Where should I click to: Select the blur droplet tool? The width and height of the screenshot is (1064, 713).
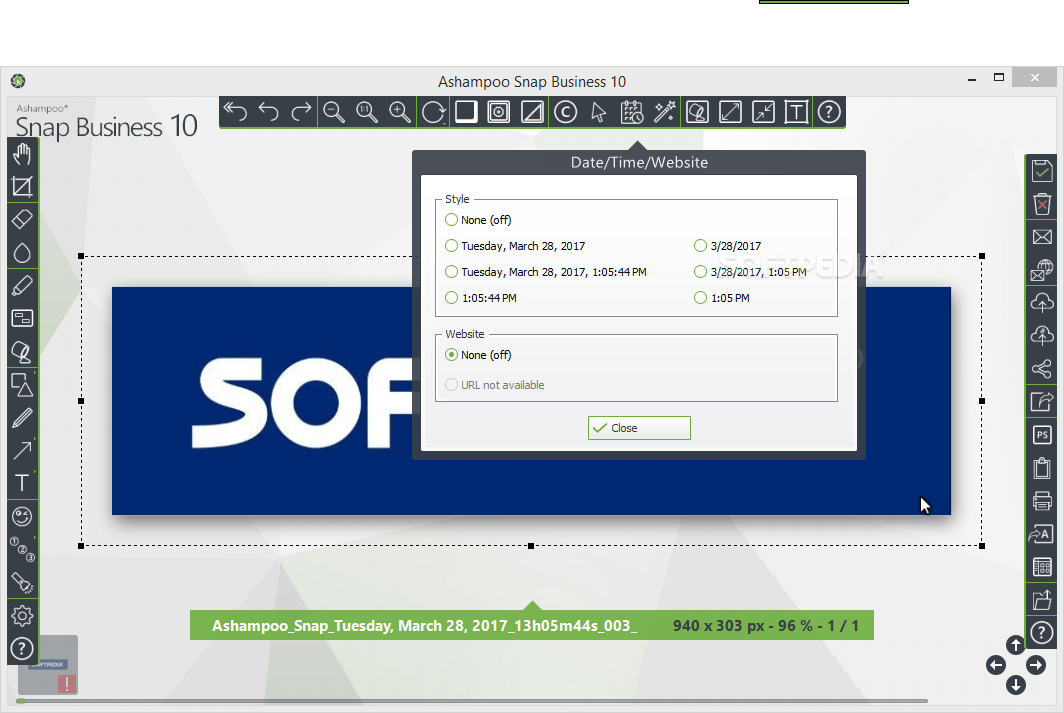(22, 253)
